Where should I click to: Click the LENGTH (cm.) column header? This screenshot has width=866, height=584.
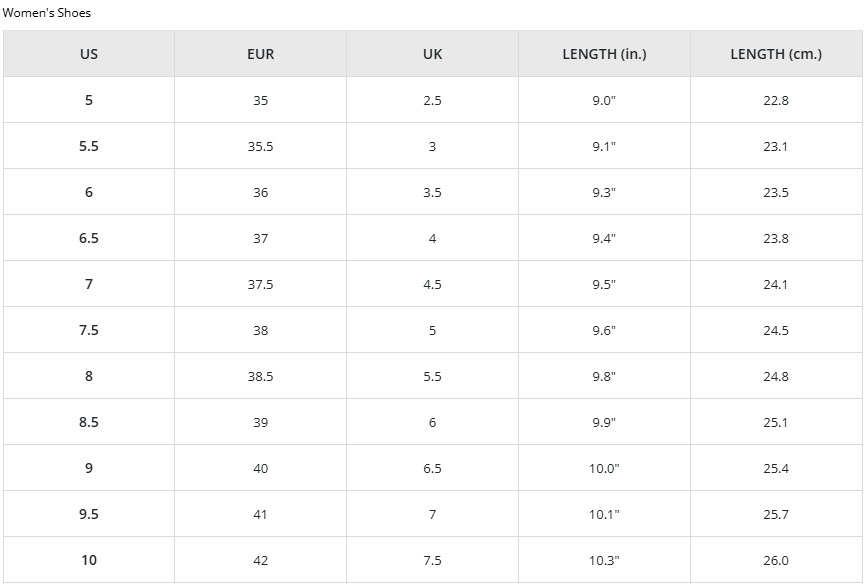(776, 54)
